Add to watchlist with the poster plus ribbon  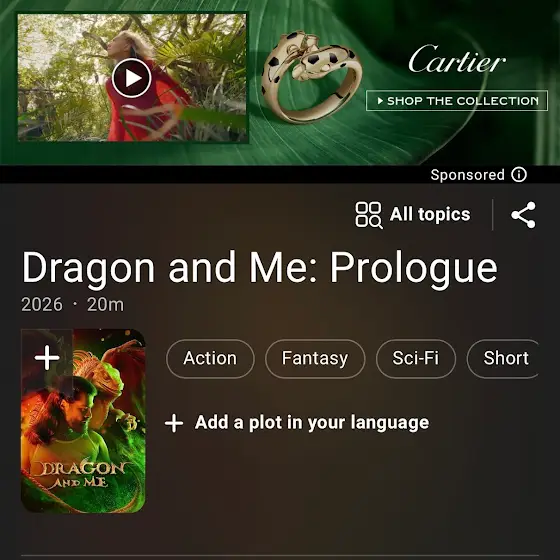coord(47,358)
